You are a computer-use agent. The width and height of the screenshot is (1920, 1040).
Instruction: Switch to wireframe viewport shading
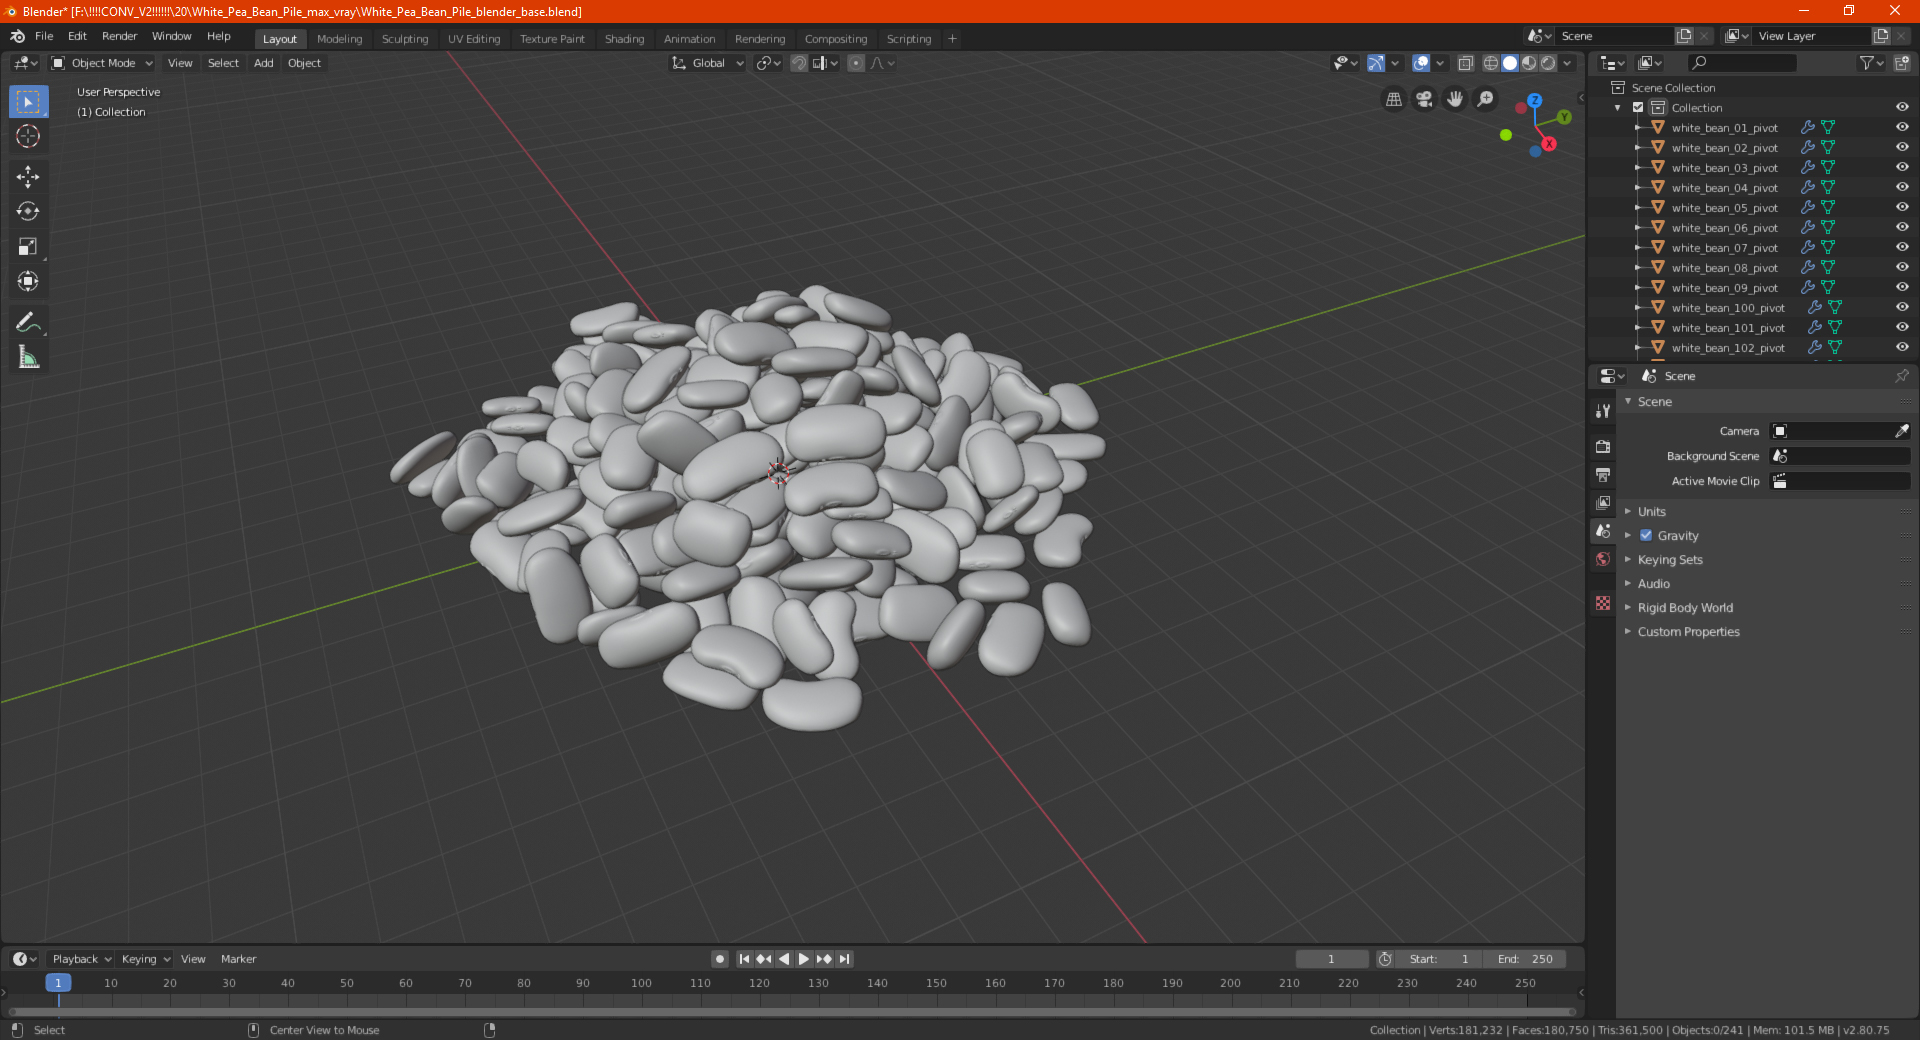point(1491,63)
